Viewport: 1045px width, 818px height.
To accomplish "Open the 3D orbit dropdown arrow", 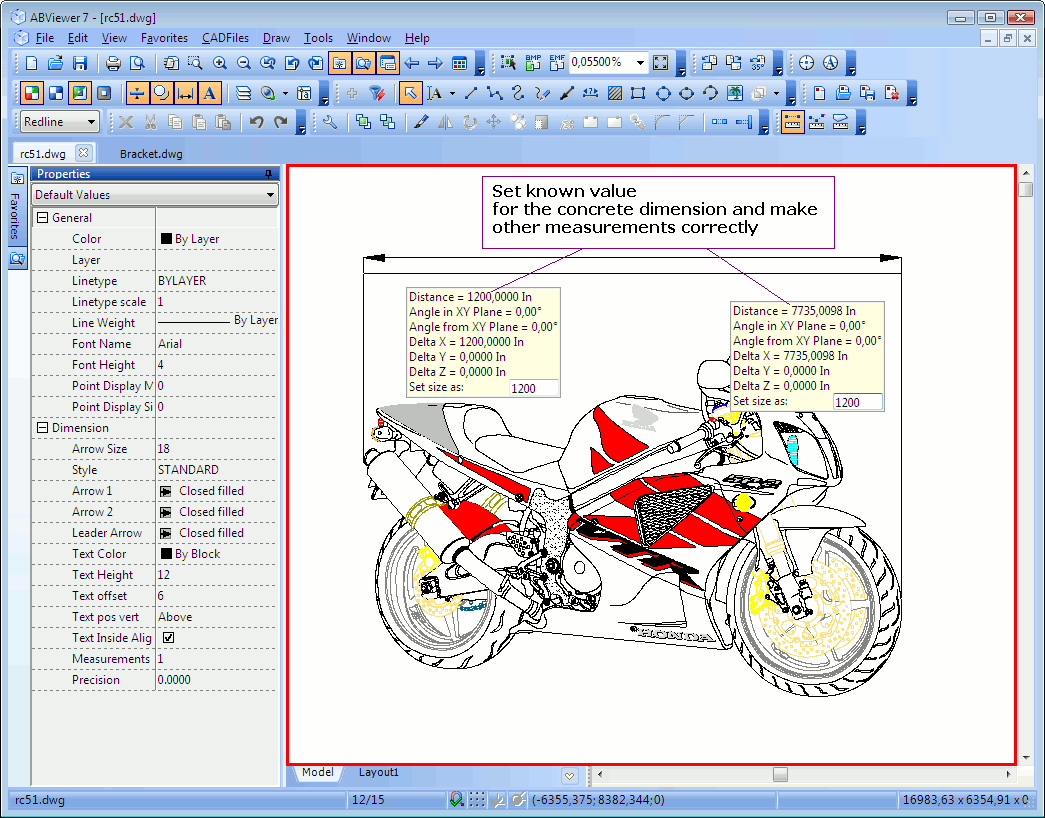I will click(x=285, y=93).
